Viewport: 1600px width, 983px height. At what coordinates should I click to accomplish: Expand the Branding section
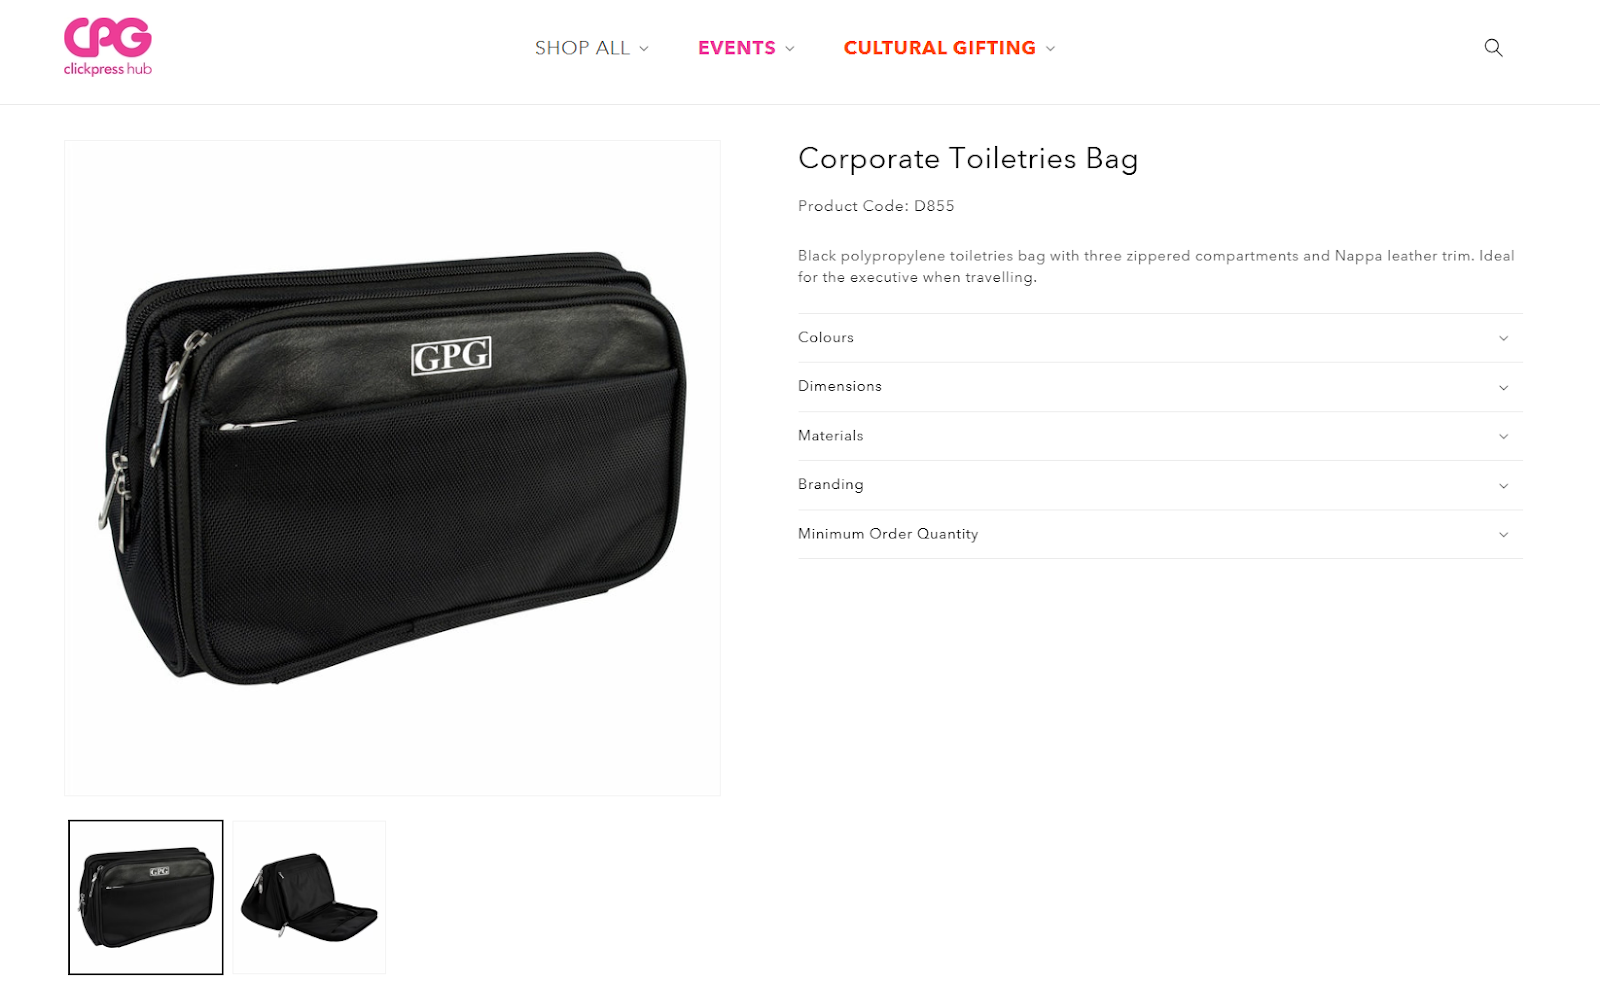[1160, 485]
